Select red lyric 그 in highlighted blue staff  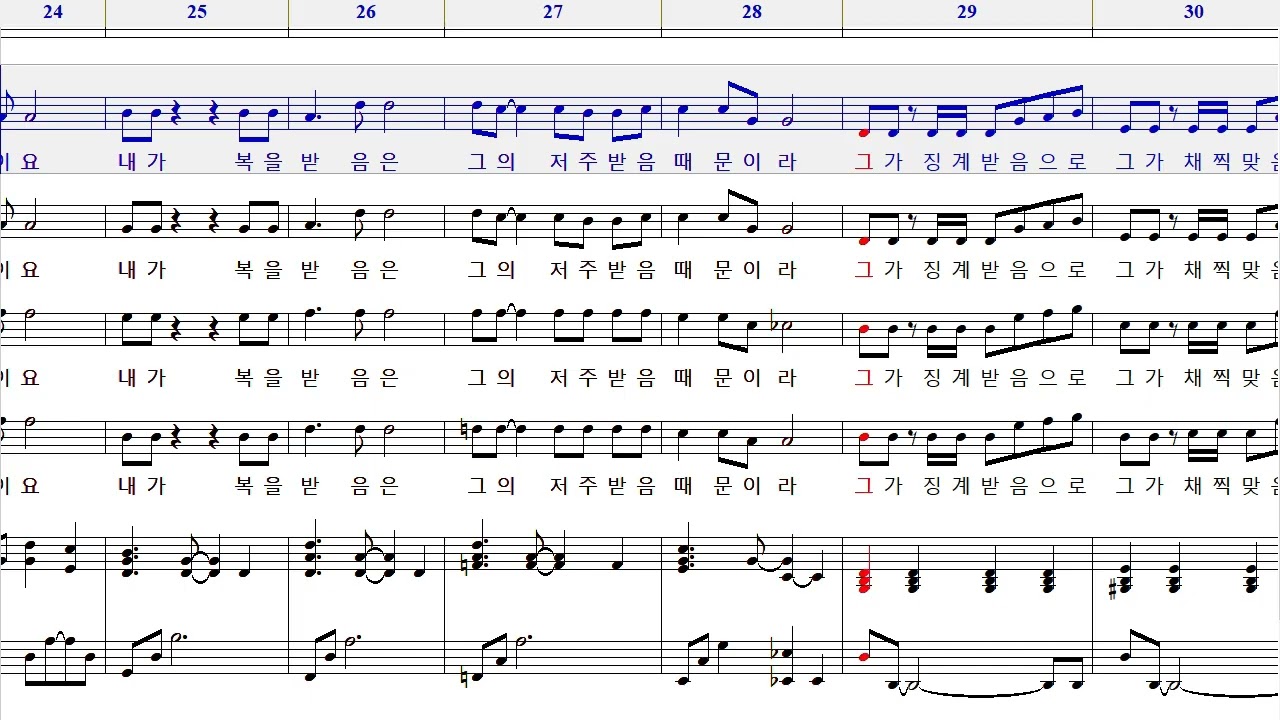(x=864, y=162)
